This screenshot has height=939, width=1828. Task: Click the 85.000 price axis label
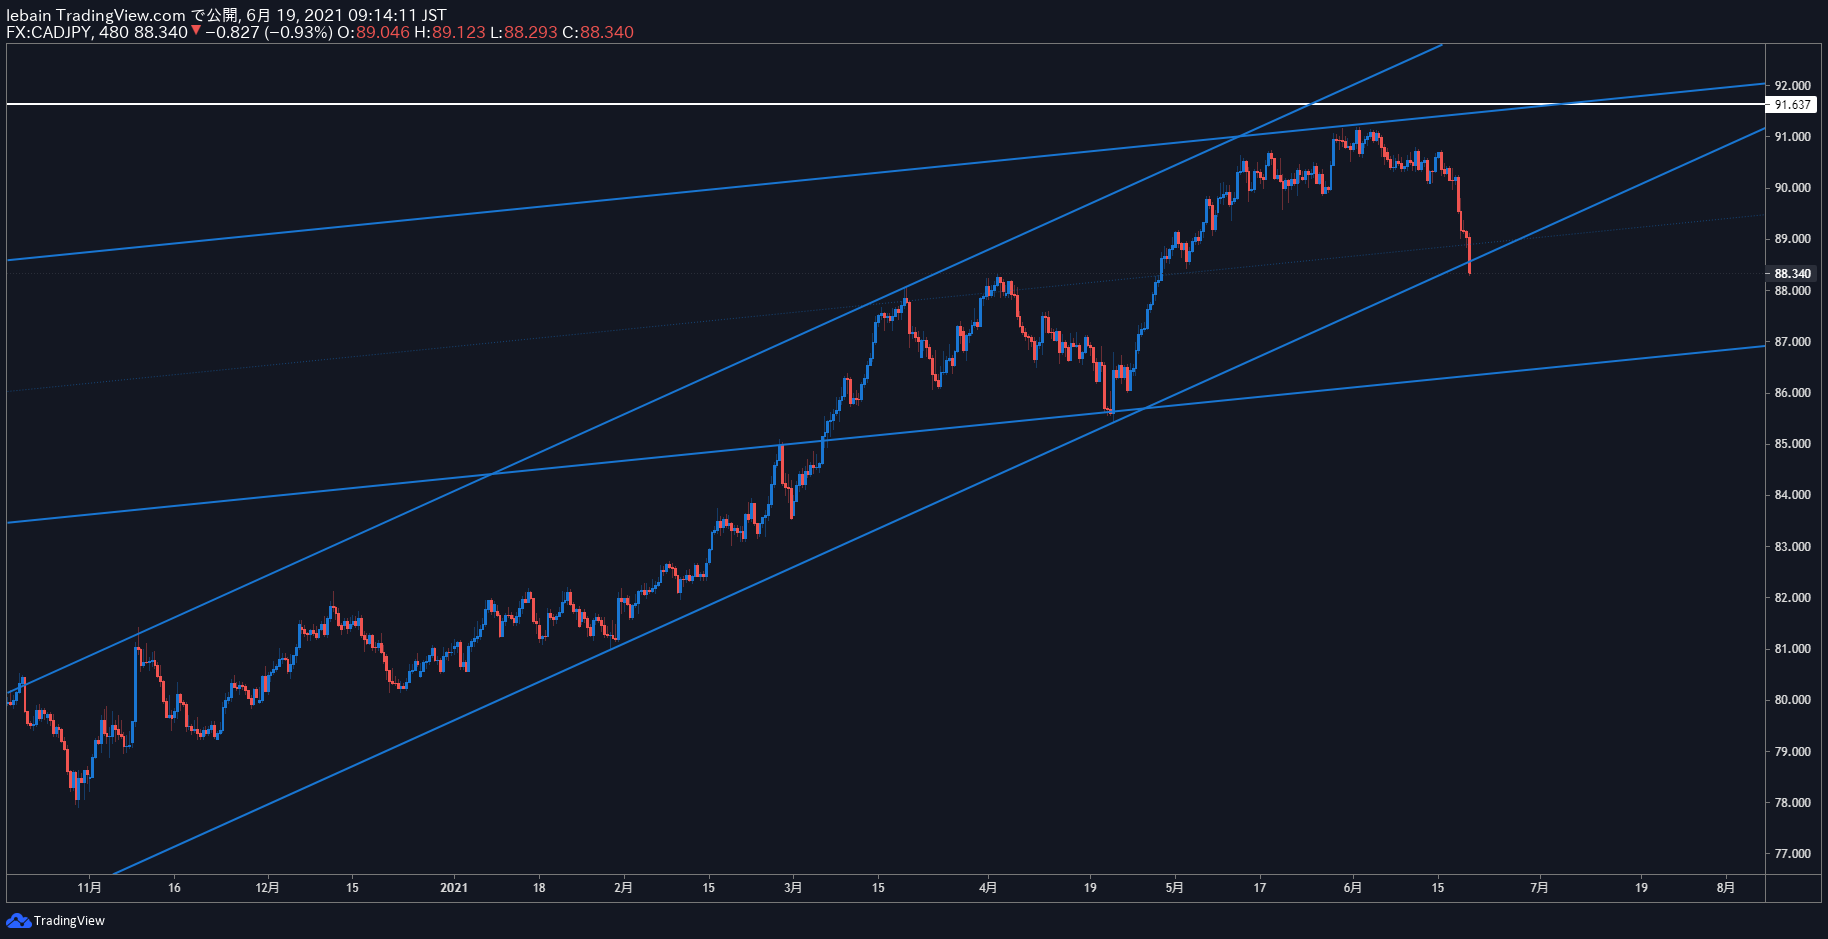pyautogui.click(x=1792, y=444)
